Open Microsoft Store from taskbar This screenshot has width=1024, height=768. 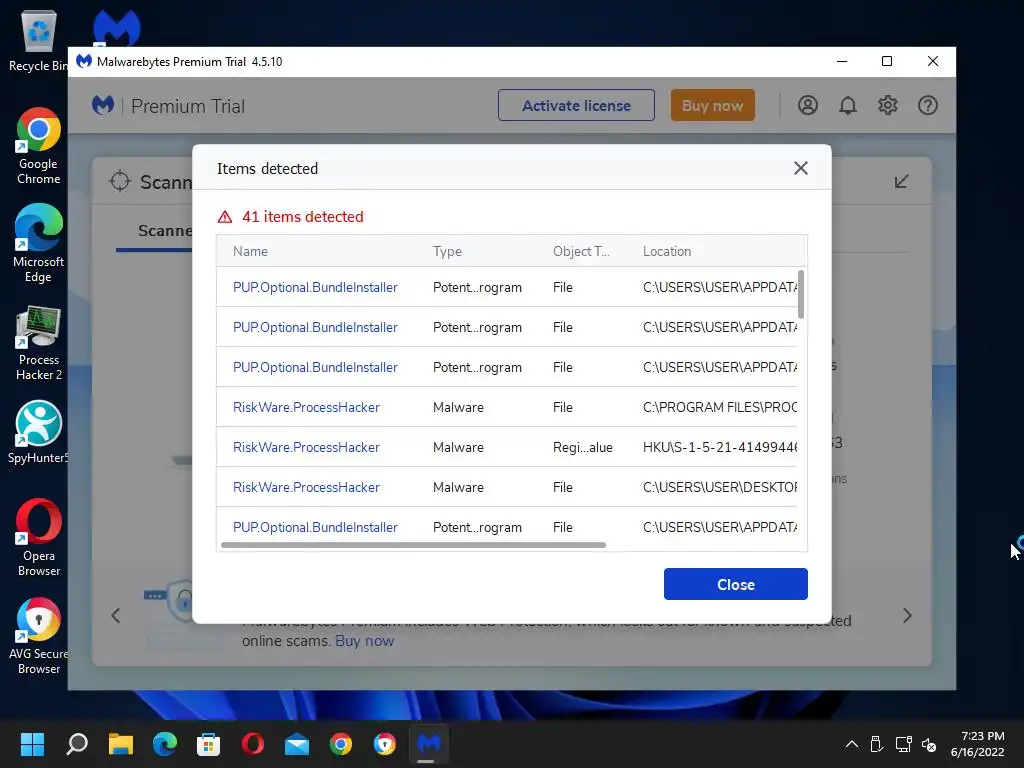tap(208, 743)
